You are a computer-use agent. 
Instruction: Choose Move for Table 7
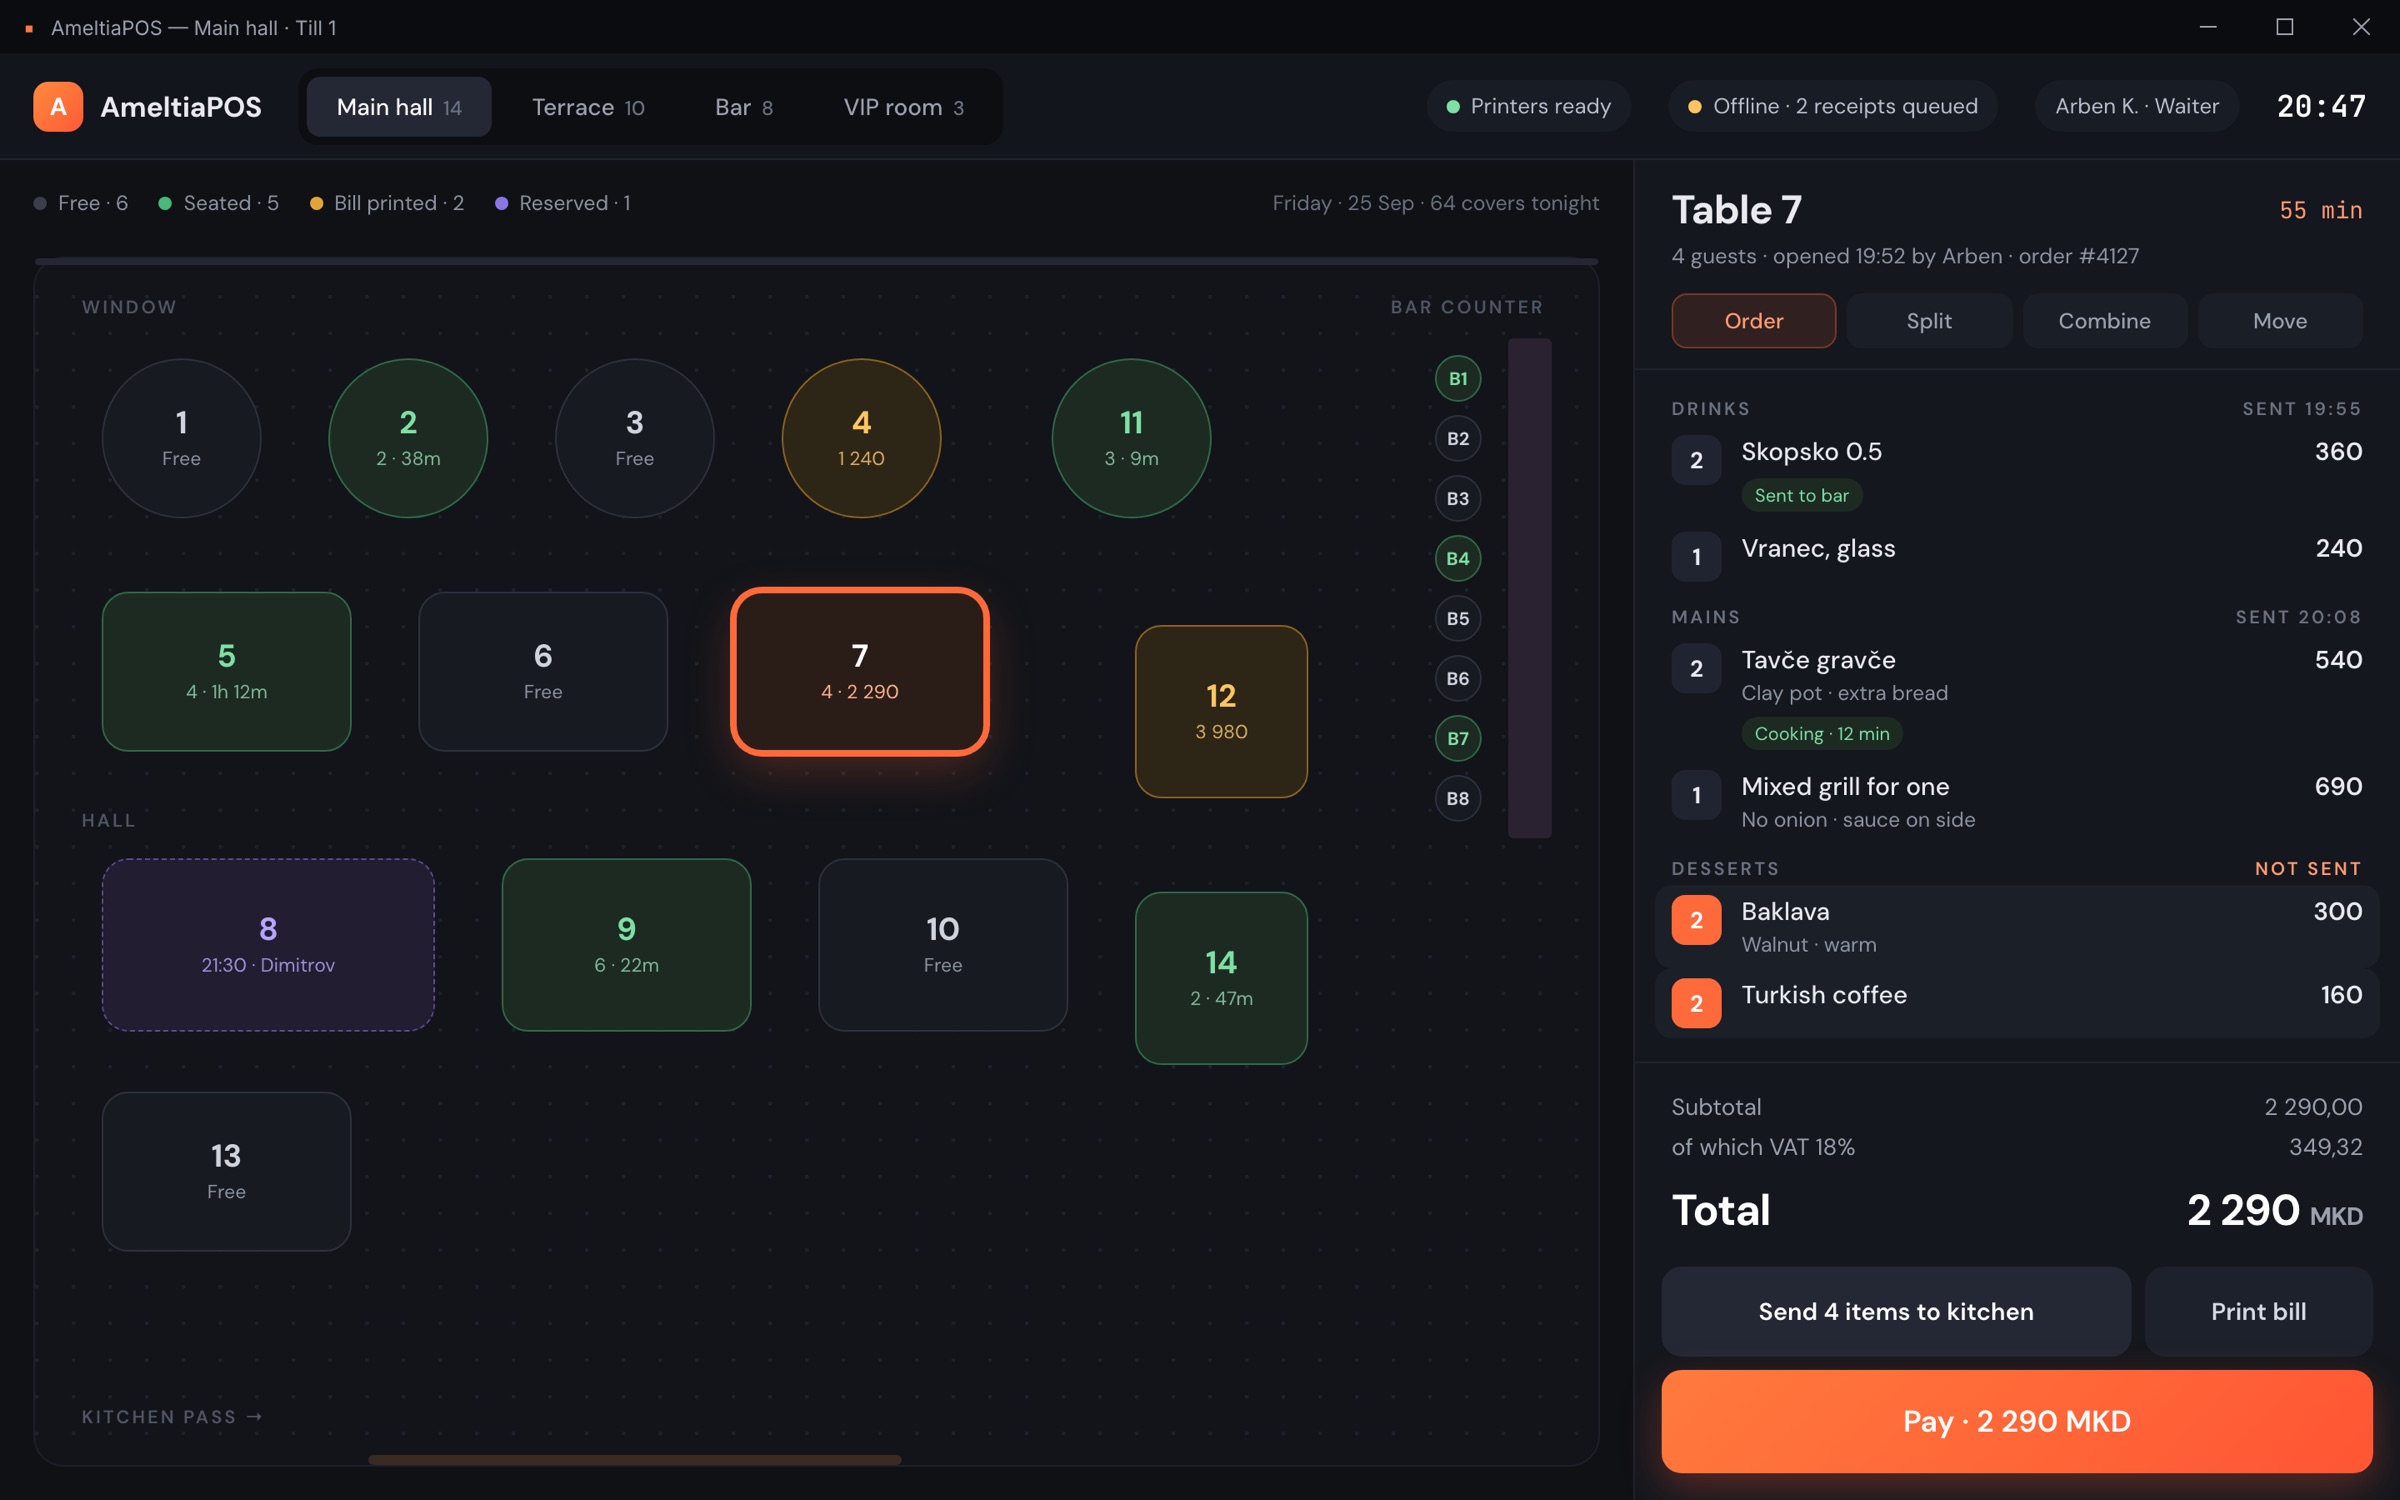(x=2280, y=321)
